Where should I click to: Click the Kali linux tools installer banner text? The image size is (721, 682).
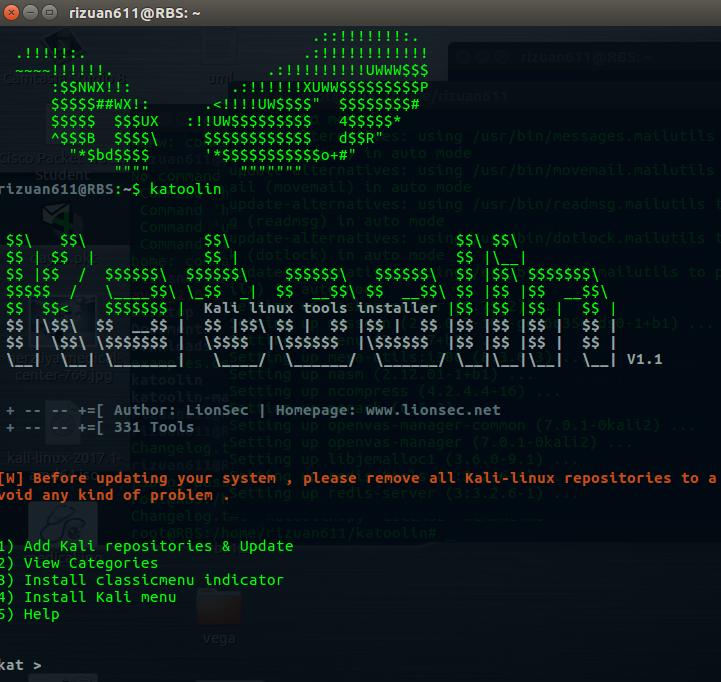(x=320, y=308)
